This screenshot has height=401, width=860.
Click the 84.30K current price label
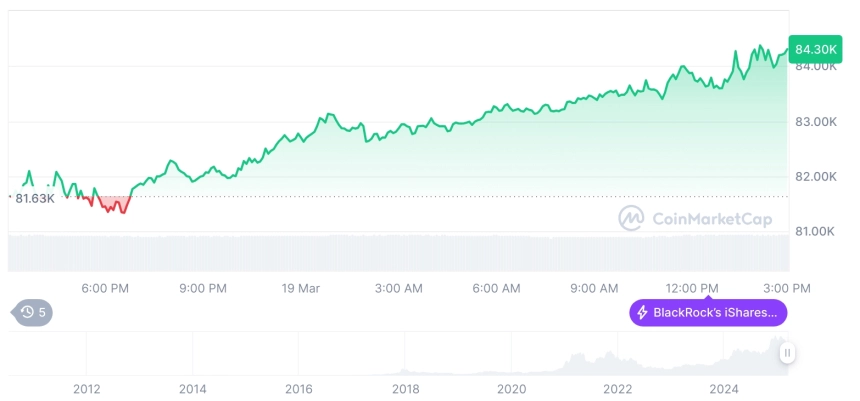click(816, 49)
